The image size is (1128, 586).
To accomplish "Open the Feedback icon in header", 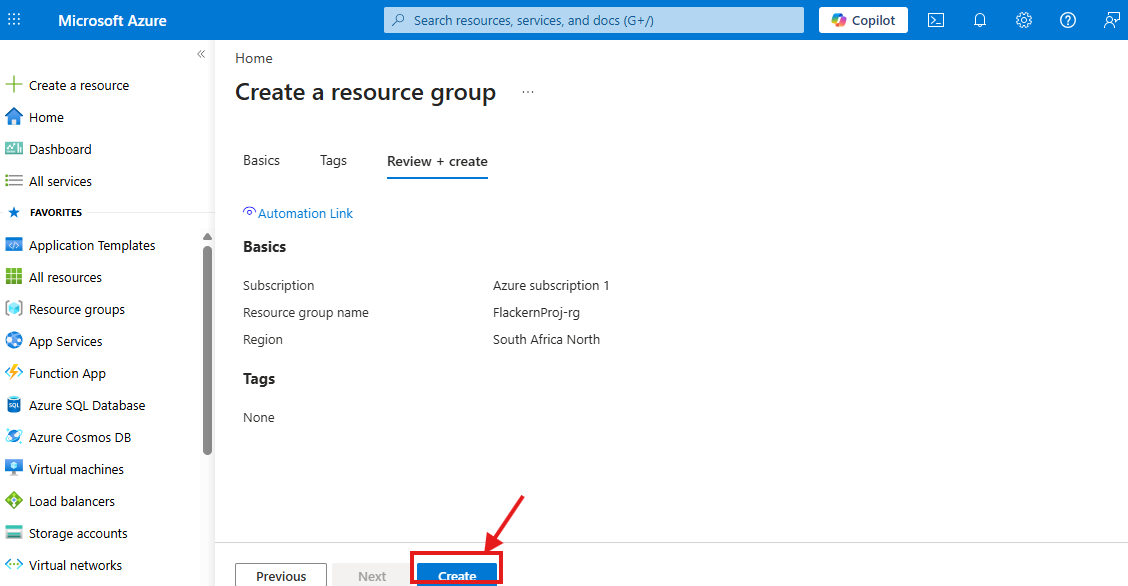I will point(1111,20).
